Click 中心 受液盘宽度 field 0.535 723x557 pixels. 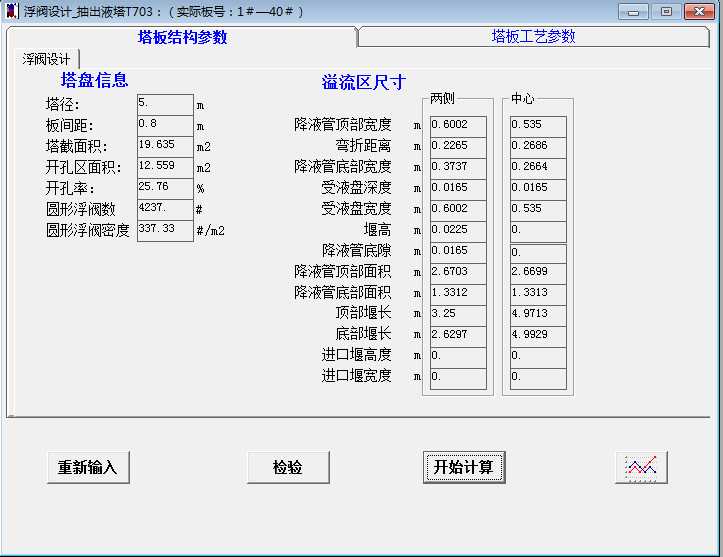pos(538,211)
